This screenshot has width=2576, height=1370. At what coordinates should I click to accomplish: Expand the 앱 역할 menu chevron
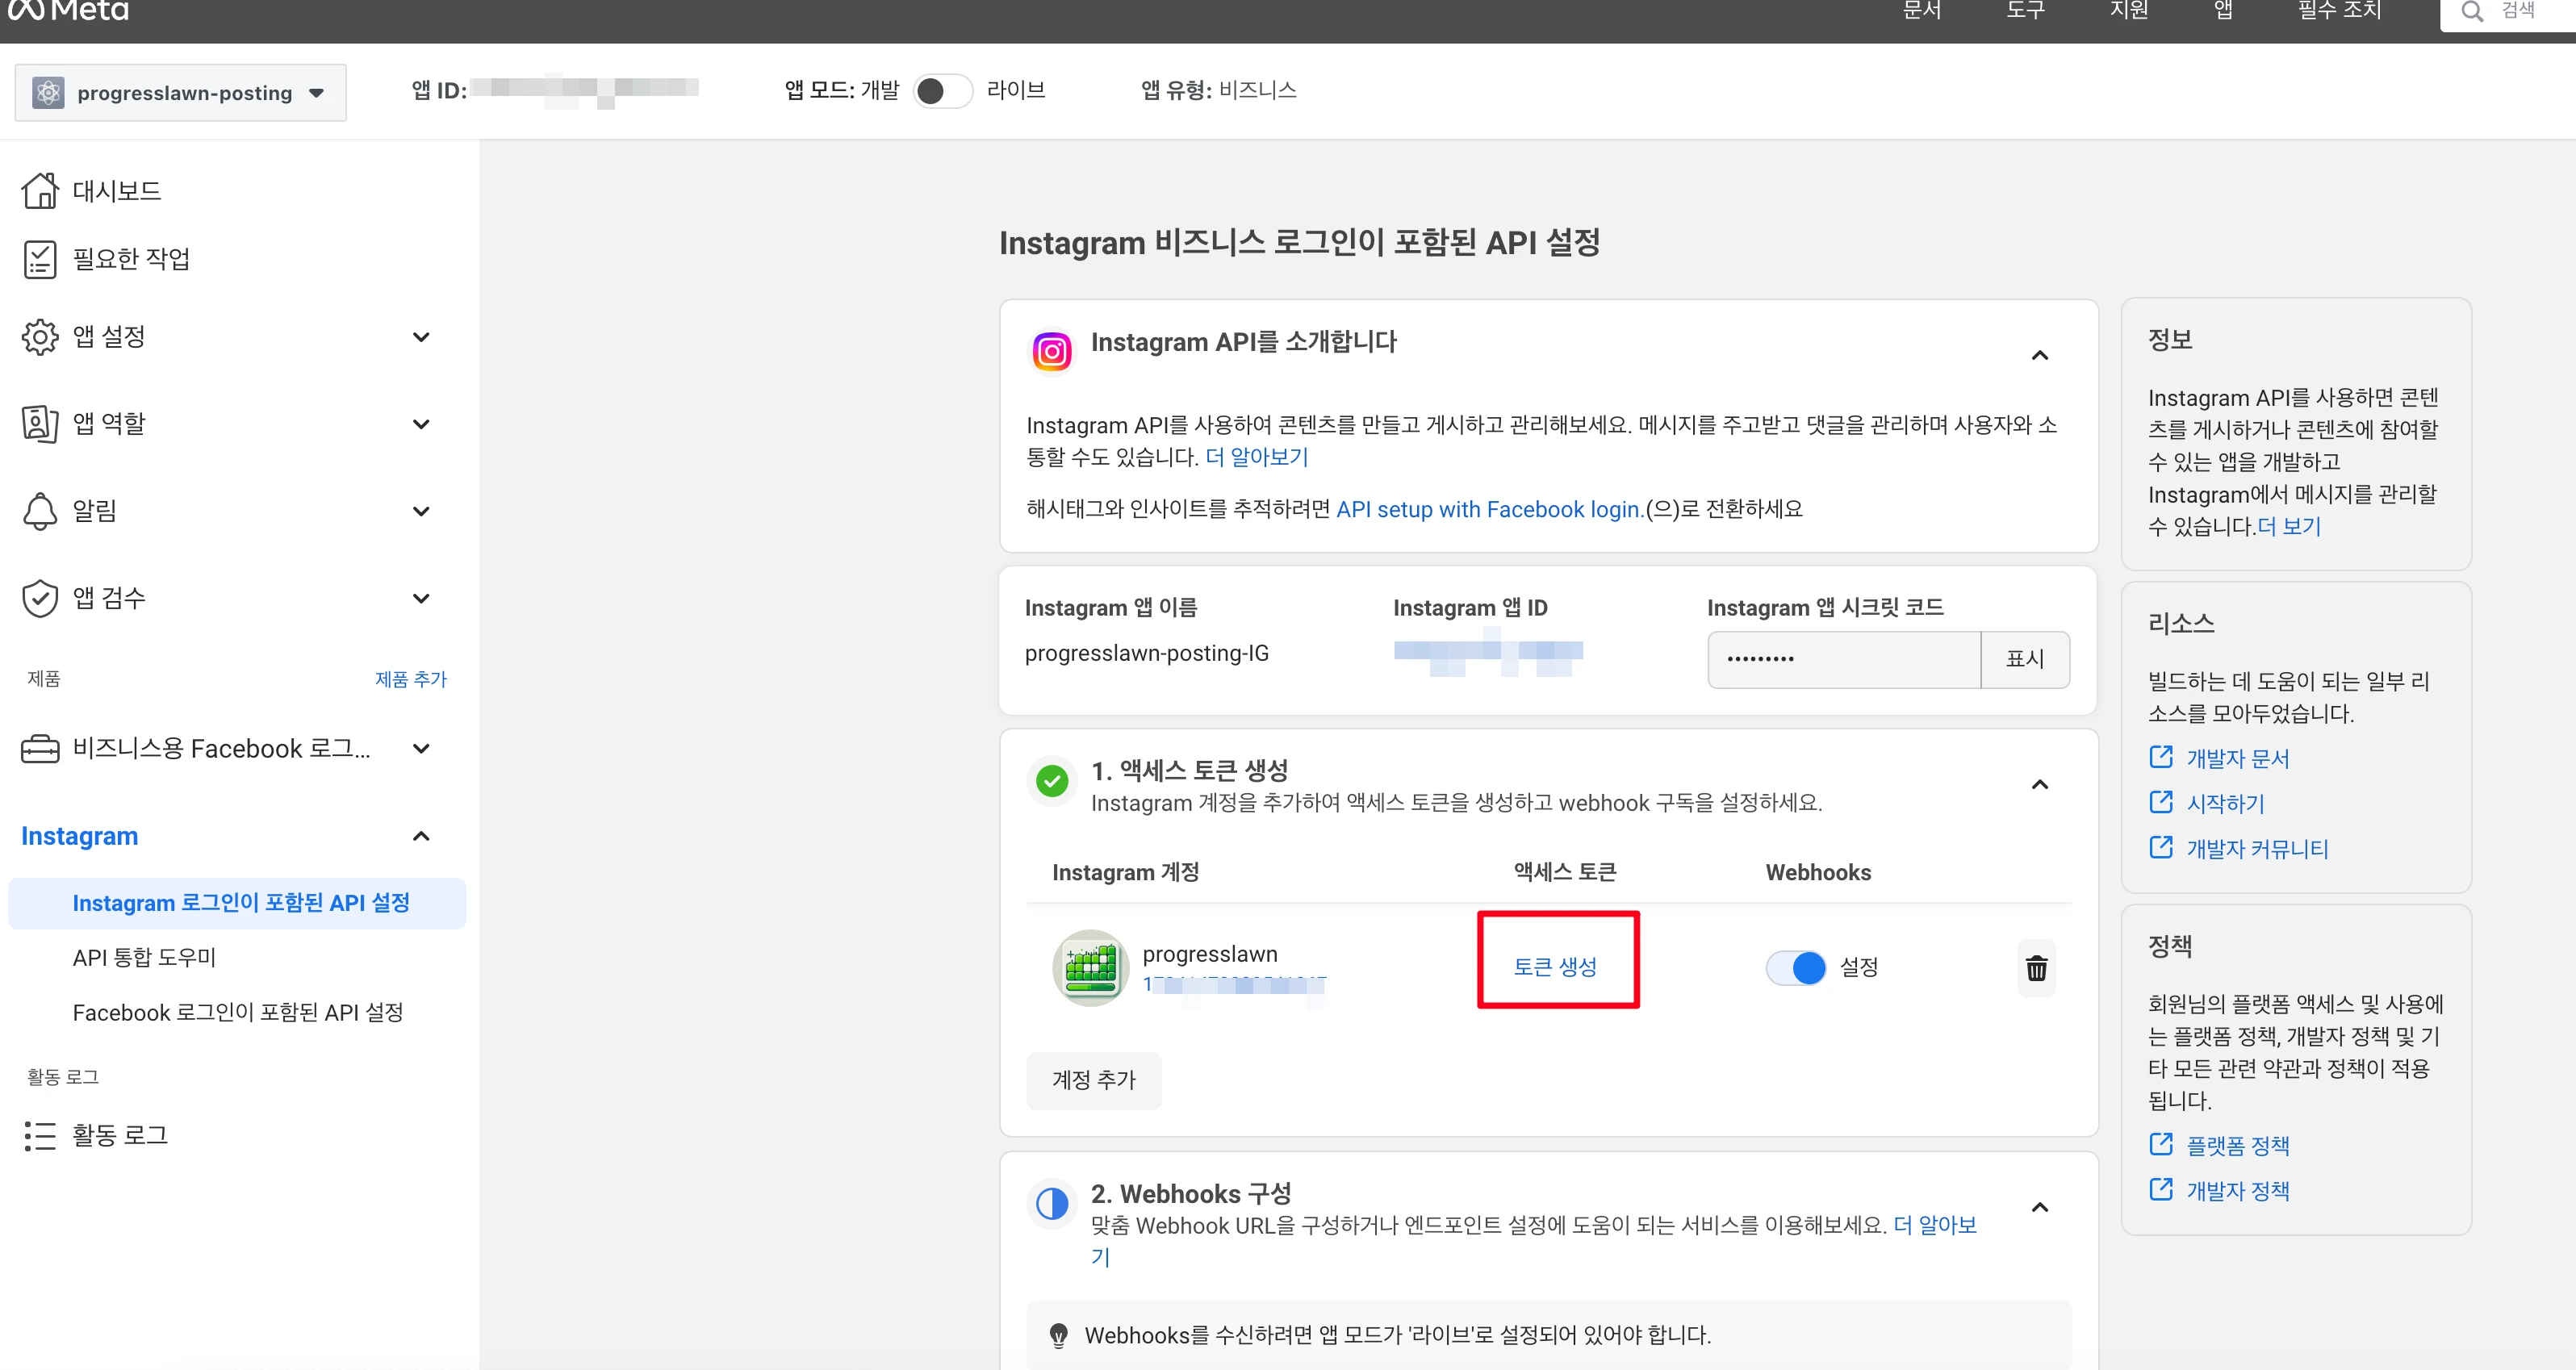(x=421, y=424)
